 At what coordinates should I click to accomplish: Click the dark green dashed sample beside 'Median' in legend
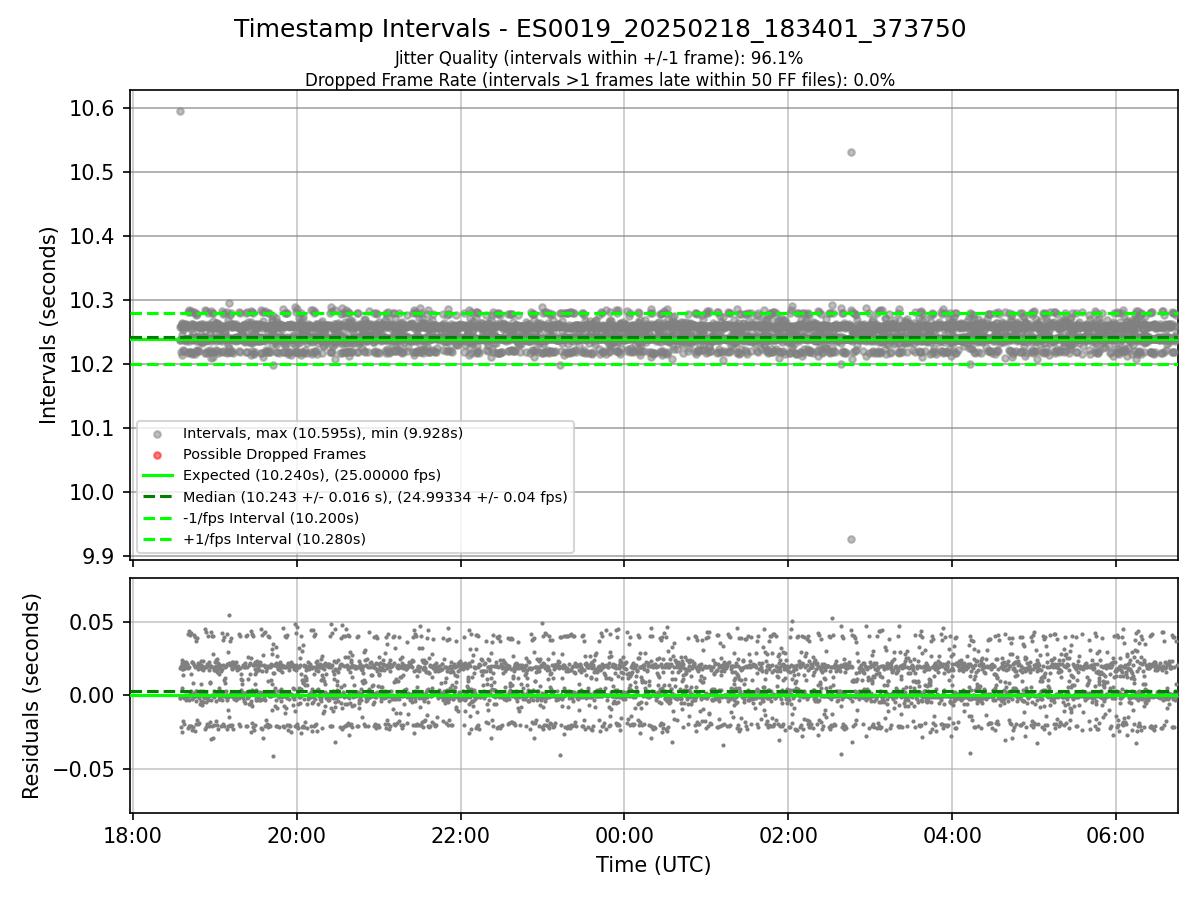tap(157, 497)
